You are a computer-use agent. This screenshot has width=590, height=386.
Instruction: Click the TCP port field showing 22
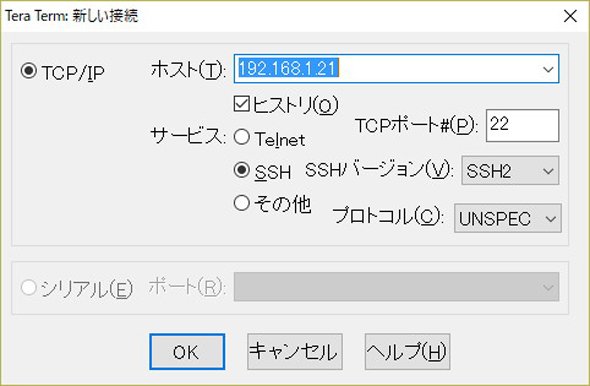522,126
